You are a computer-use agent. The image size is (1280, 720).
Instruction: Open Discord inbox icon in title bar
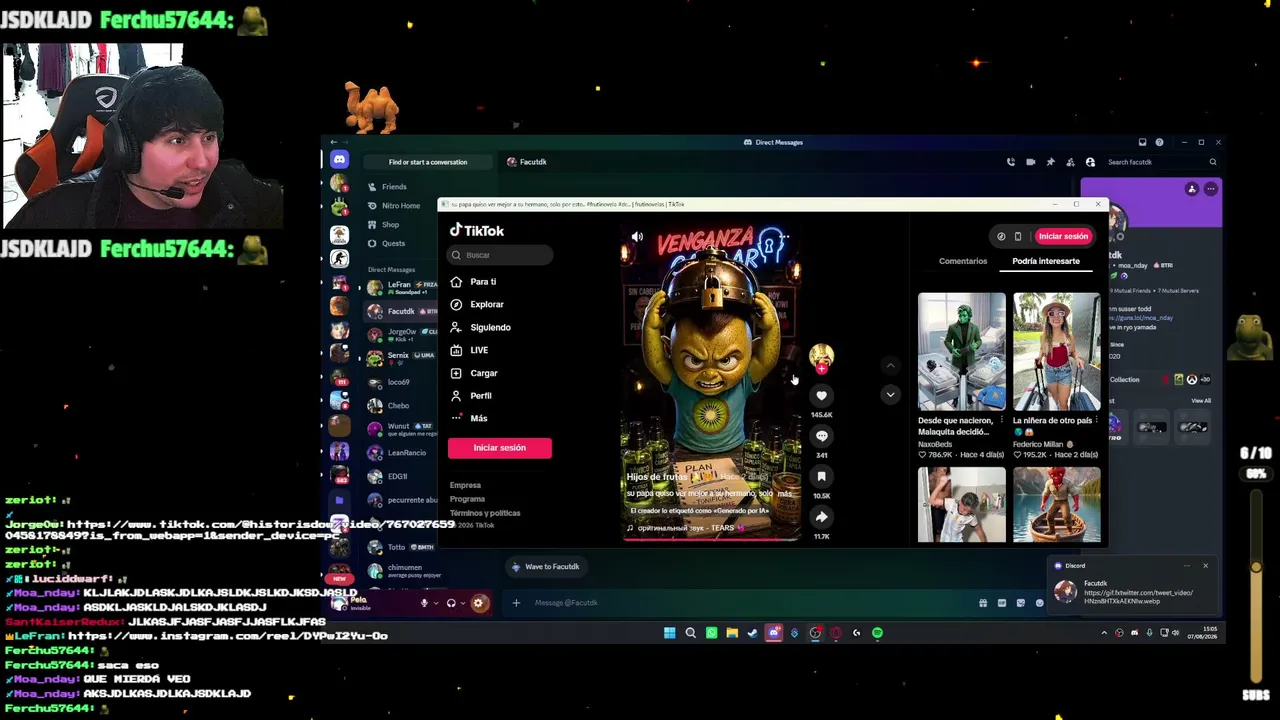pyautogui.click(x=1142, y=142)
